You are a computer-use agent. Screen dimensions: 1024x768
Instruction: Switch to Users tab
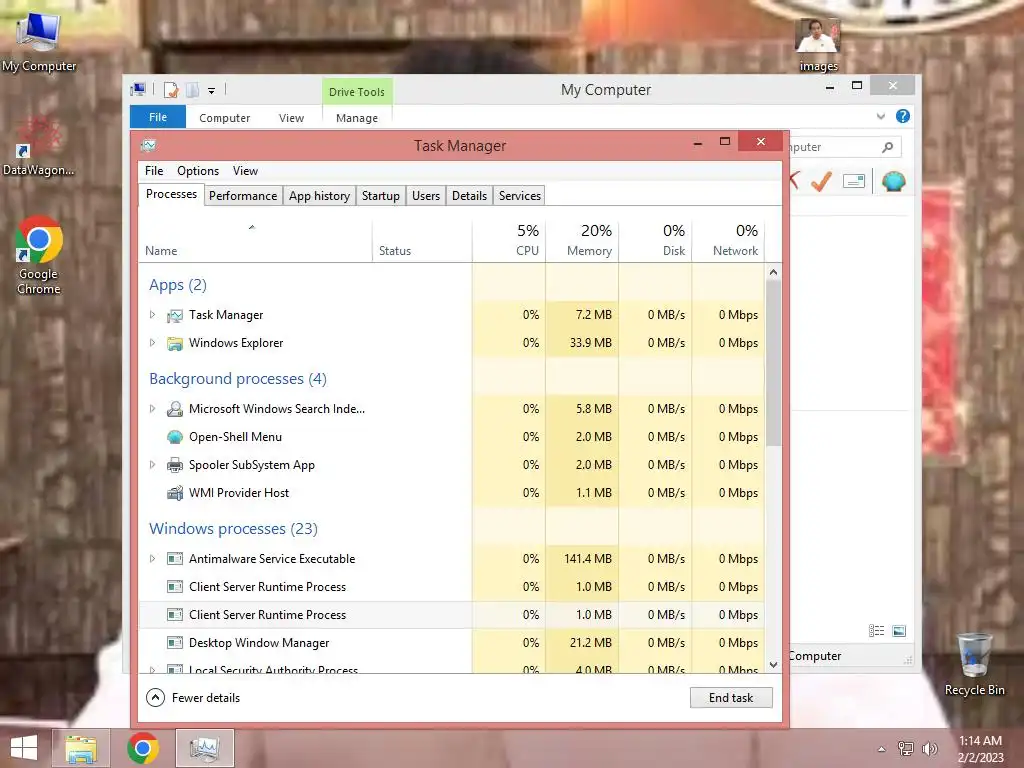[426, 196]
